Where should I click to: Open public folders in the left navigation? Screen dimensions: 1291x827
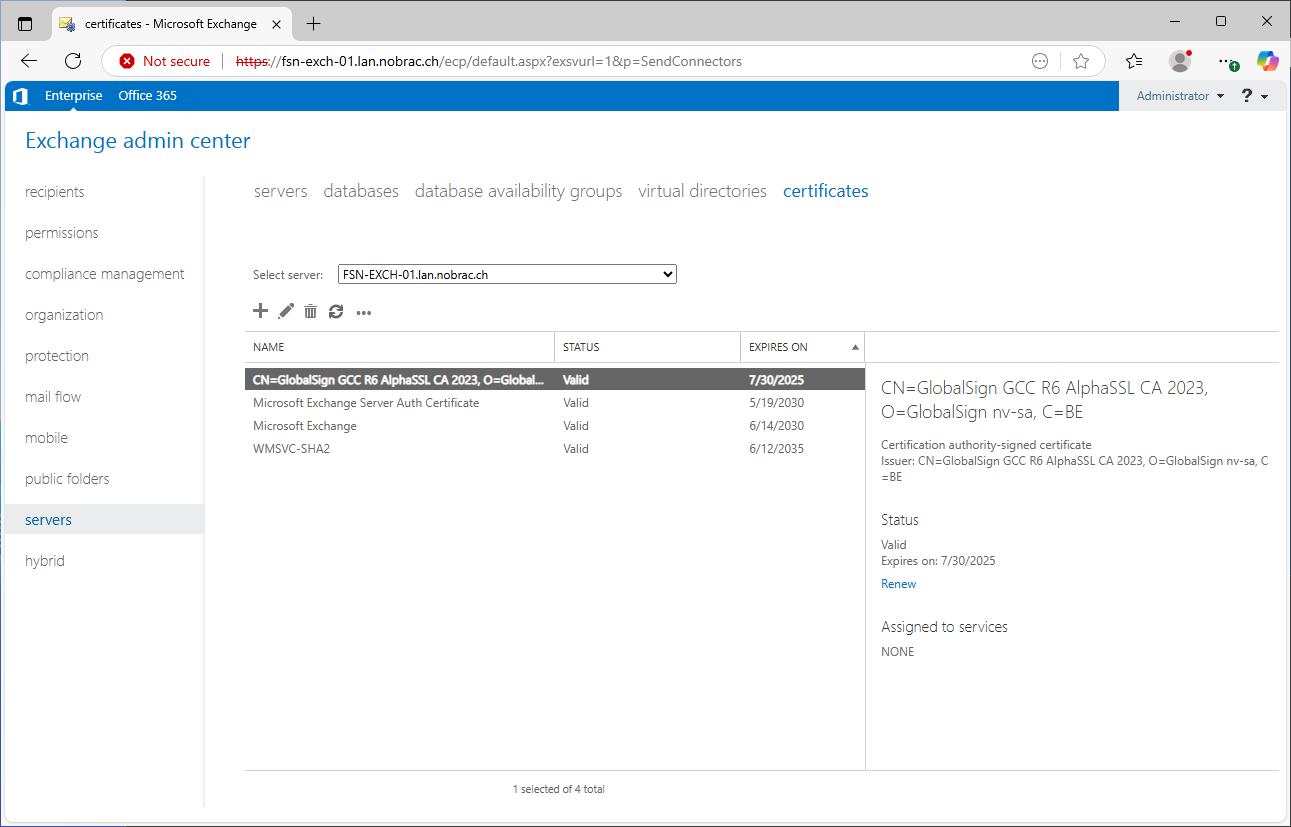[x=67, y=479]
